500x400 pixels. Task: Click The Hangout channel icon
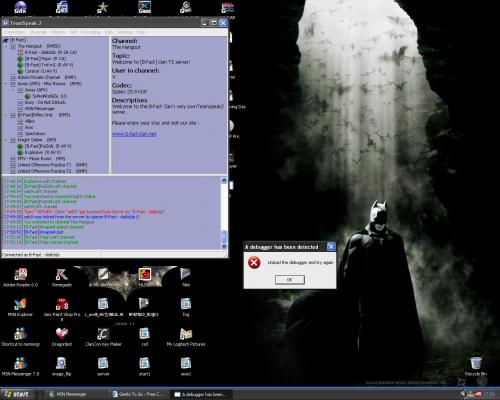(13, 46)
